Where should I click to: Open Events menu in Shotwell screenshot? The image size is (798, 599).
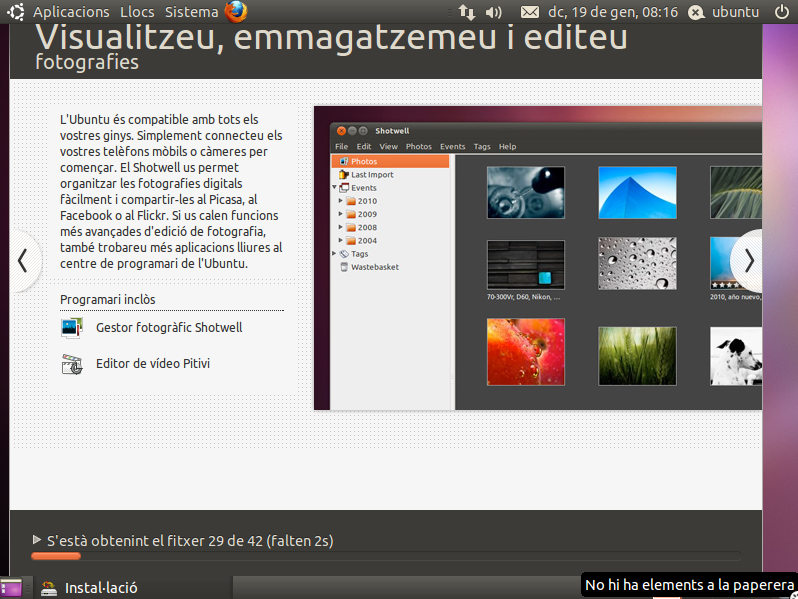[452, 147]
